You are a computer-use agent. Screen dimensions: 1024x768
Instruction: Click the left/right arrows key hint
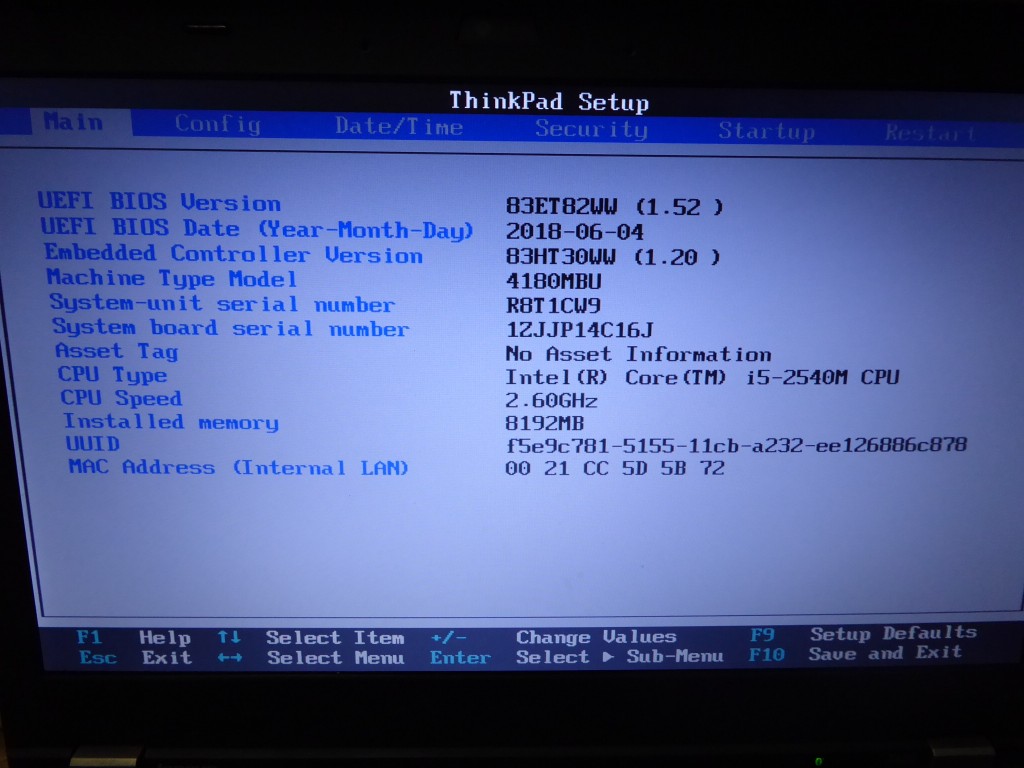(x=230, y=657)
